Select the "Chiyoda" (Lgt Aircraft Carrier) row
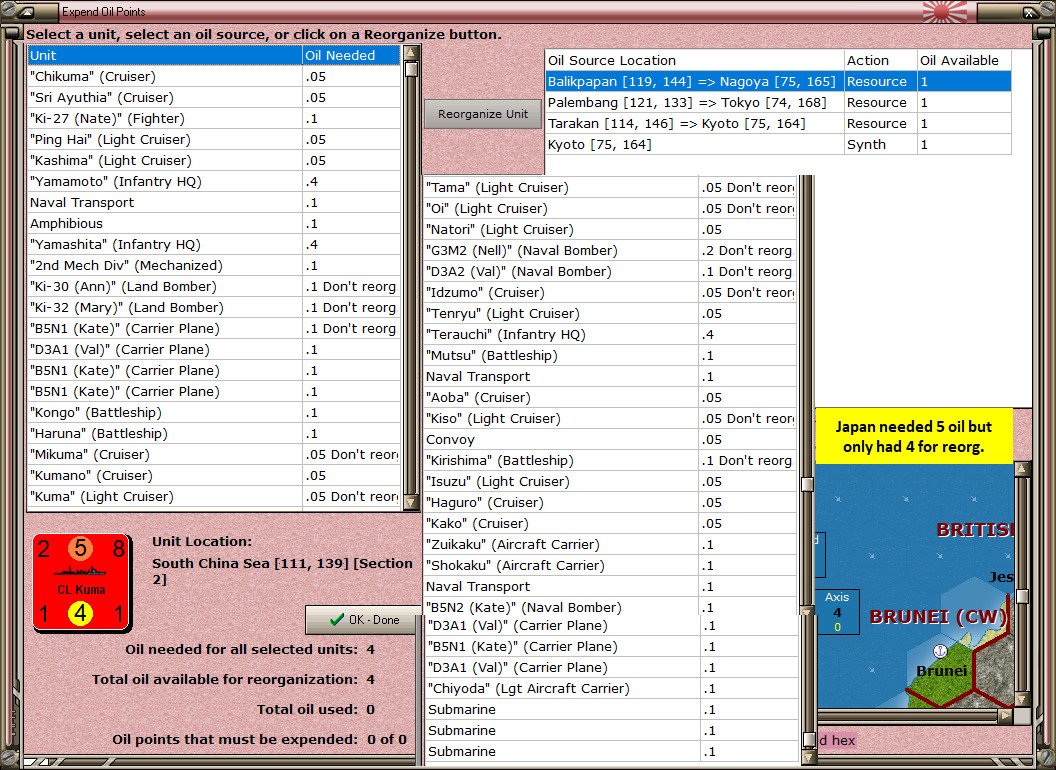 tap(612, 688)
